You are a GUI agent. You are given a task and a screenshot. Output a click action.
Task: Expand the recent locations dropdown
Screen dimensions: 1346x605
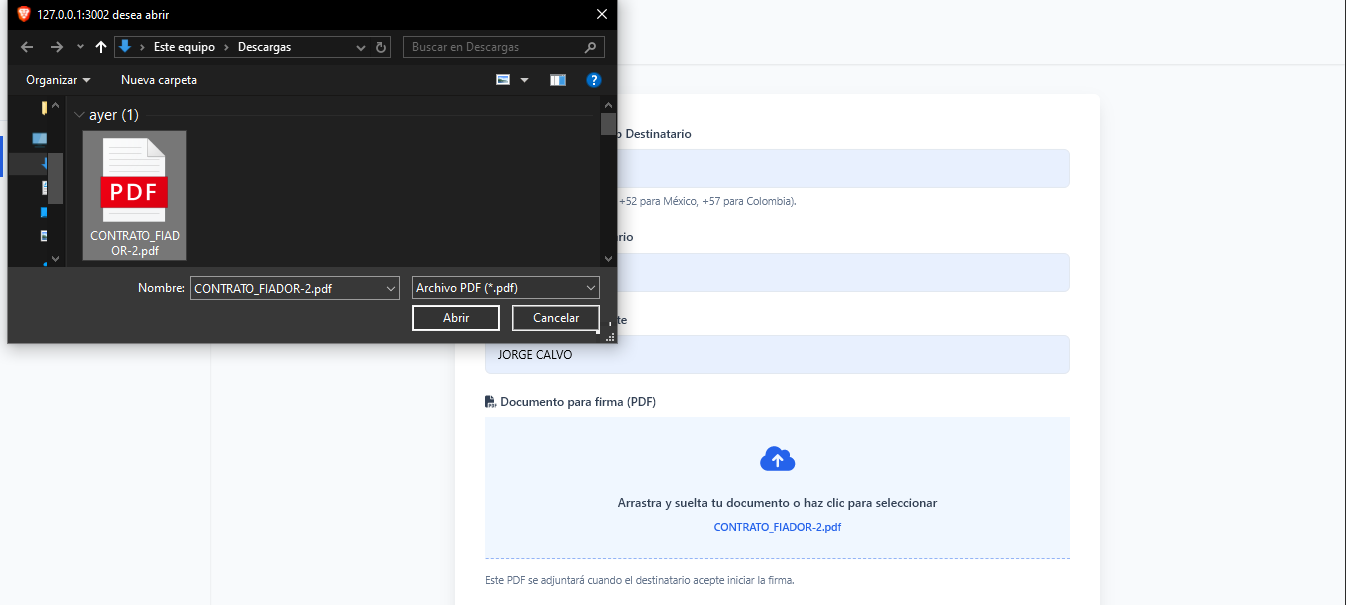point(81,47)
